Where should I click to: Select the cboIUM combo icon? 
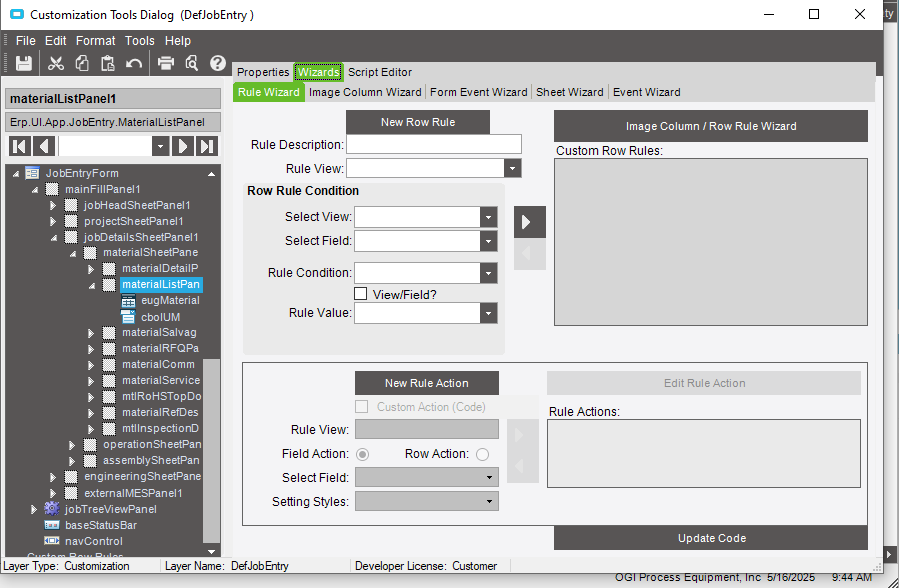[x=128, y=316]
